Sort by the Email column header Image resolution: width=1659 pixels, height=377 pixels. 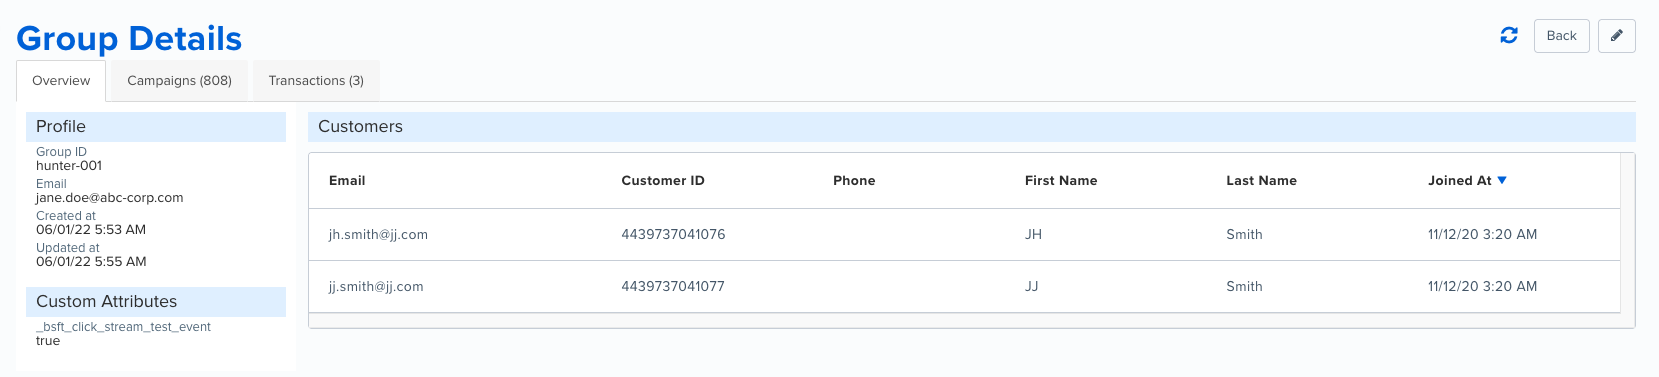(347, 181)
